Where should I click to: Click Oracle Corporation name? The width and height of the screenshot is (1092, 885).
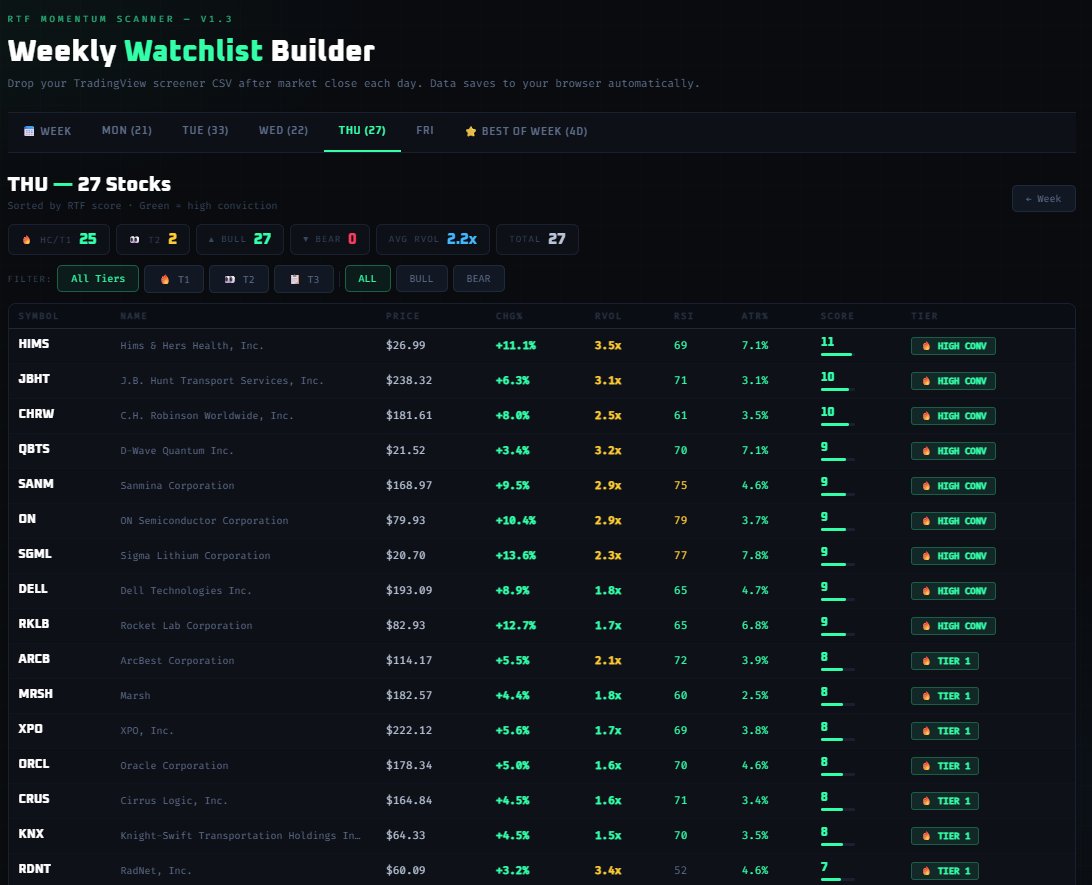point(174,765)
